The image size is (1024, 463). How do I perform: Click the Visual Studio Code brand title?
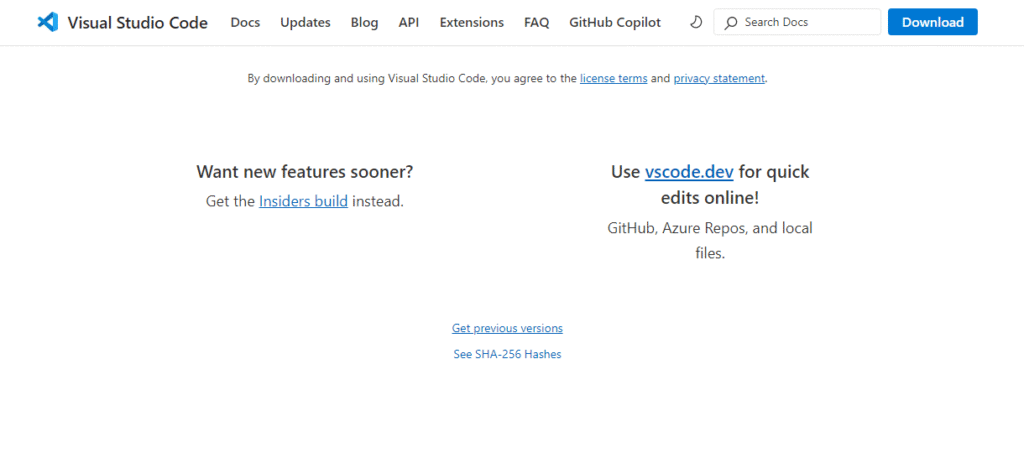pos(137,22)
